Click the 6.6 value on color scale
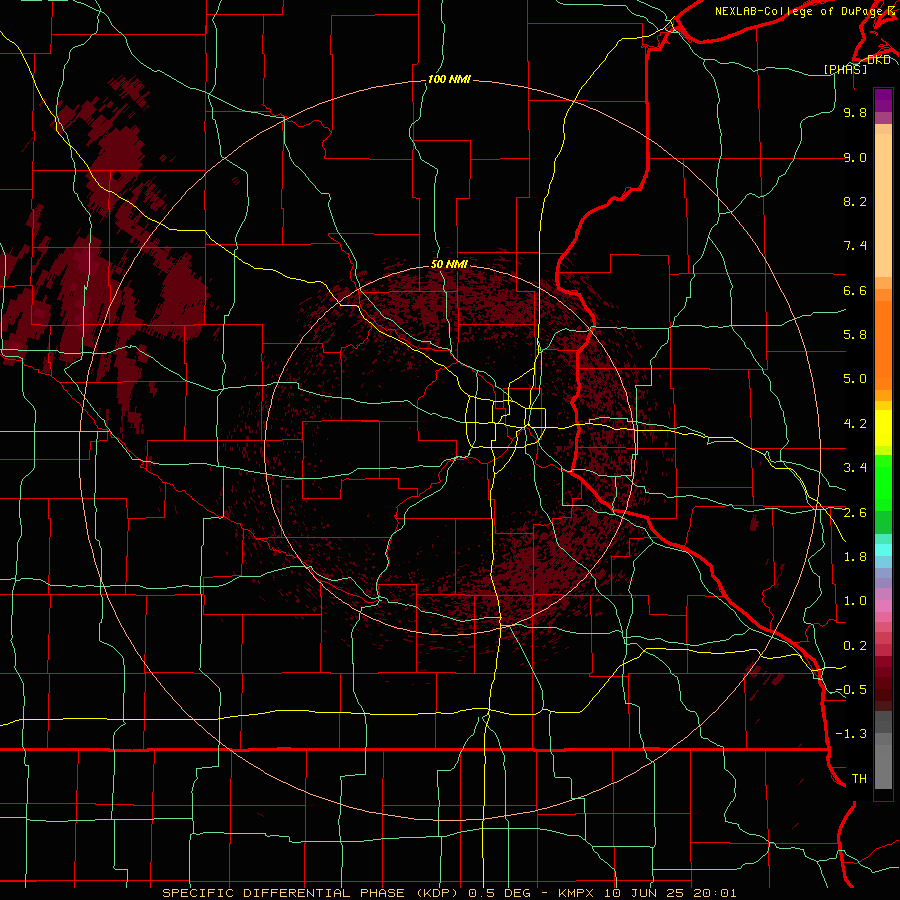900x900 pixels. point(855,290)
